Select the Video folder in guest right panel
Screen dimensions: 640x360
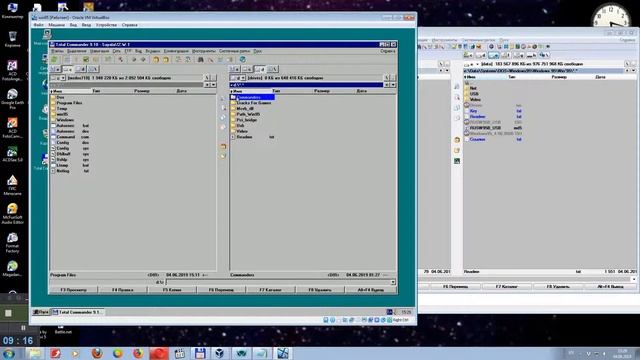[239, 131]
